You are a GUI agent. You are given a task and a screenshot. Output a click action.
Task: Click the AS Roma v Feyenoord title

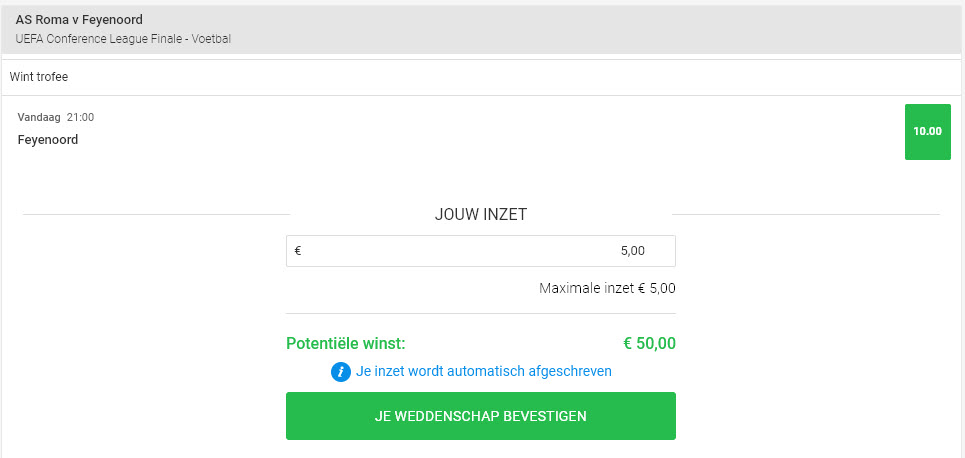pyautogui.click(x=79, y=19)
